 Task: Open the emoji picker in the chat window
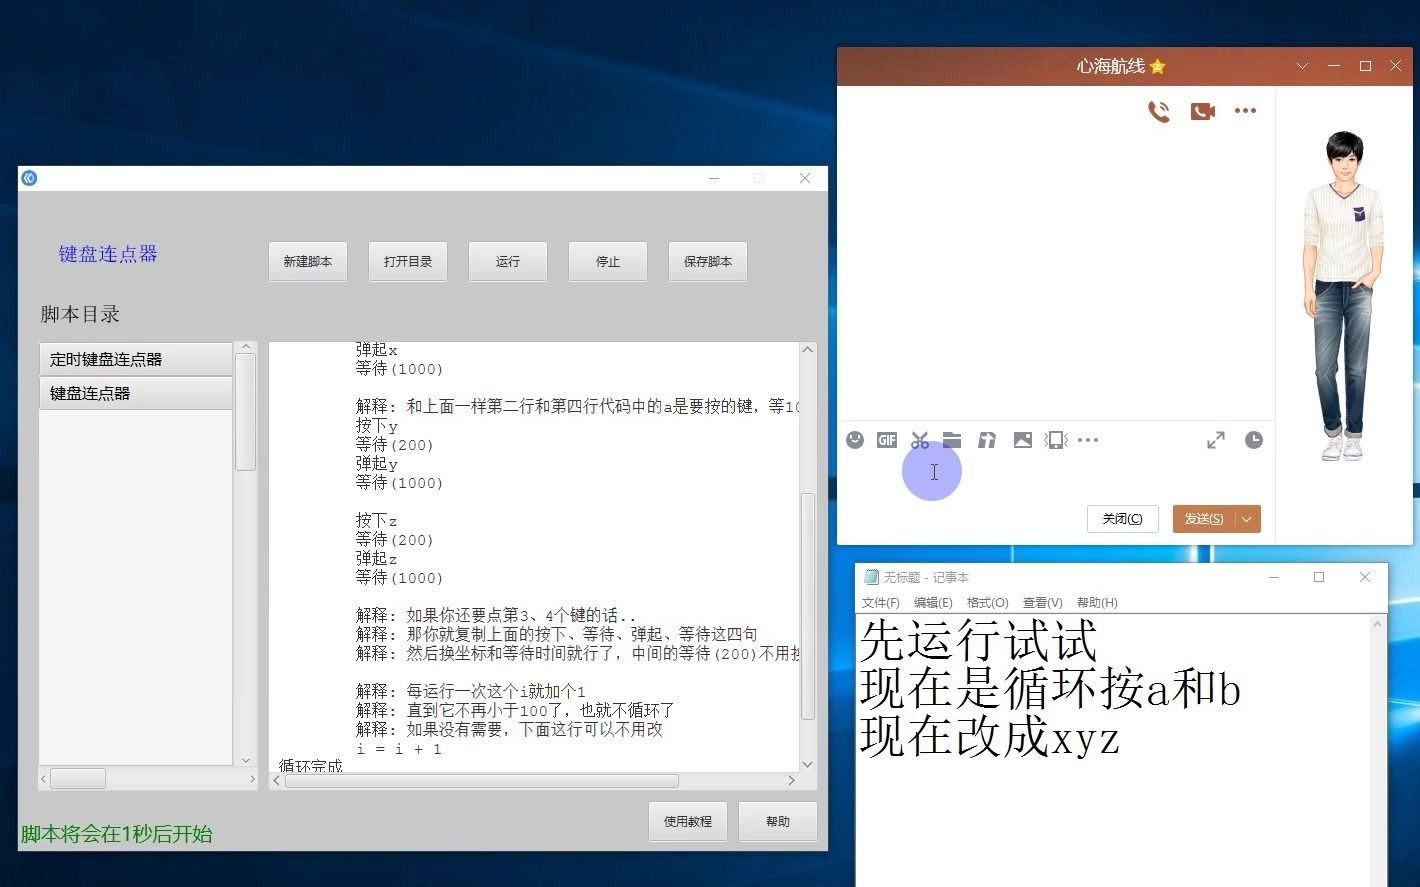point(854,440)
